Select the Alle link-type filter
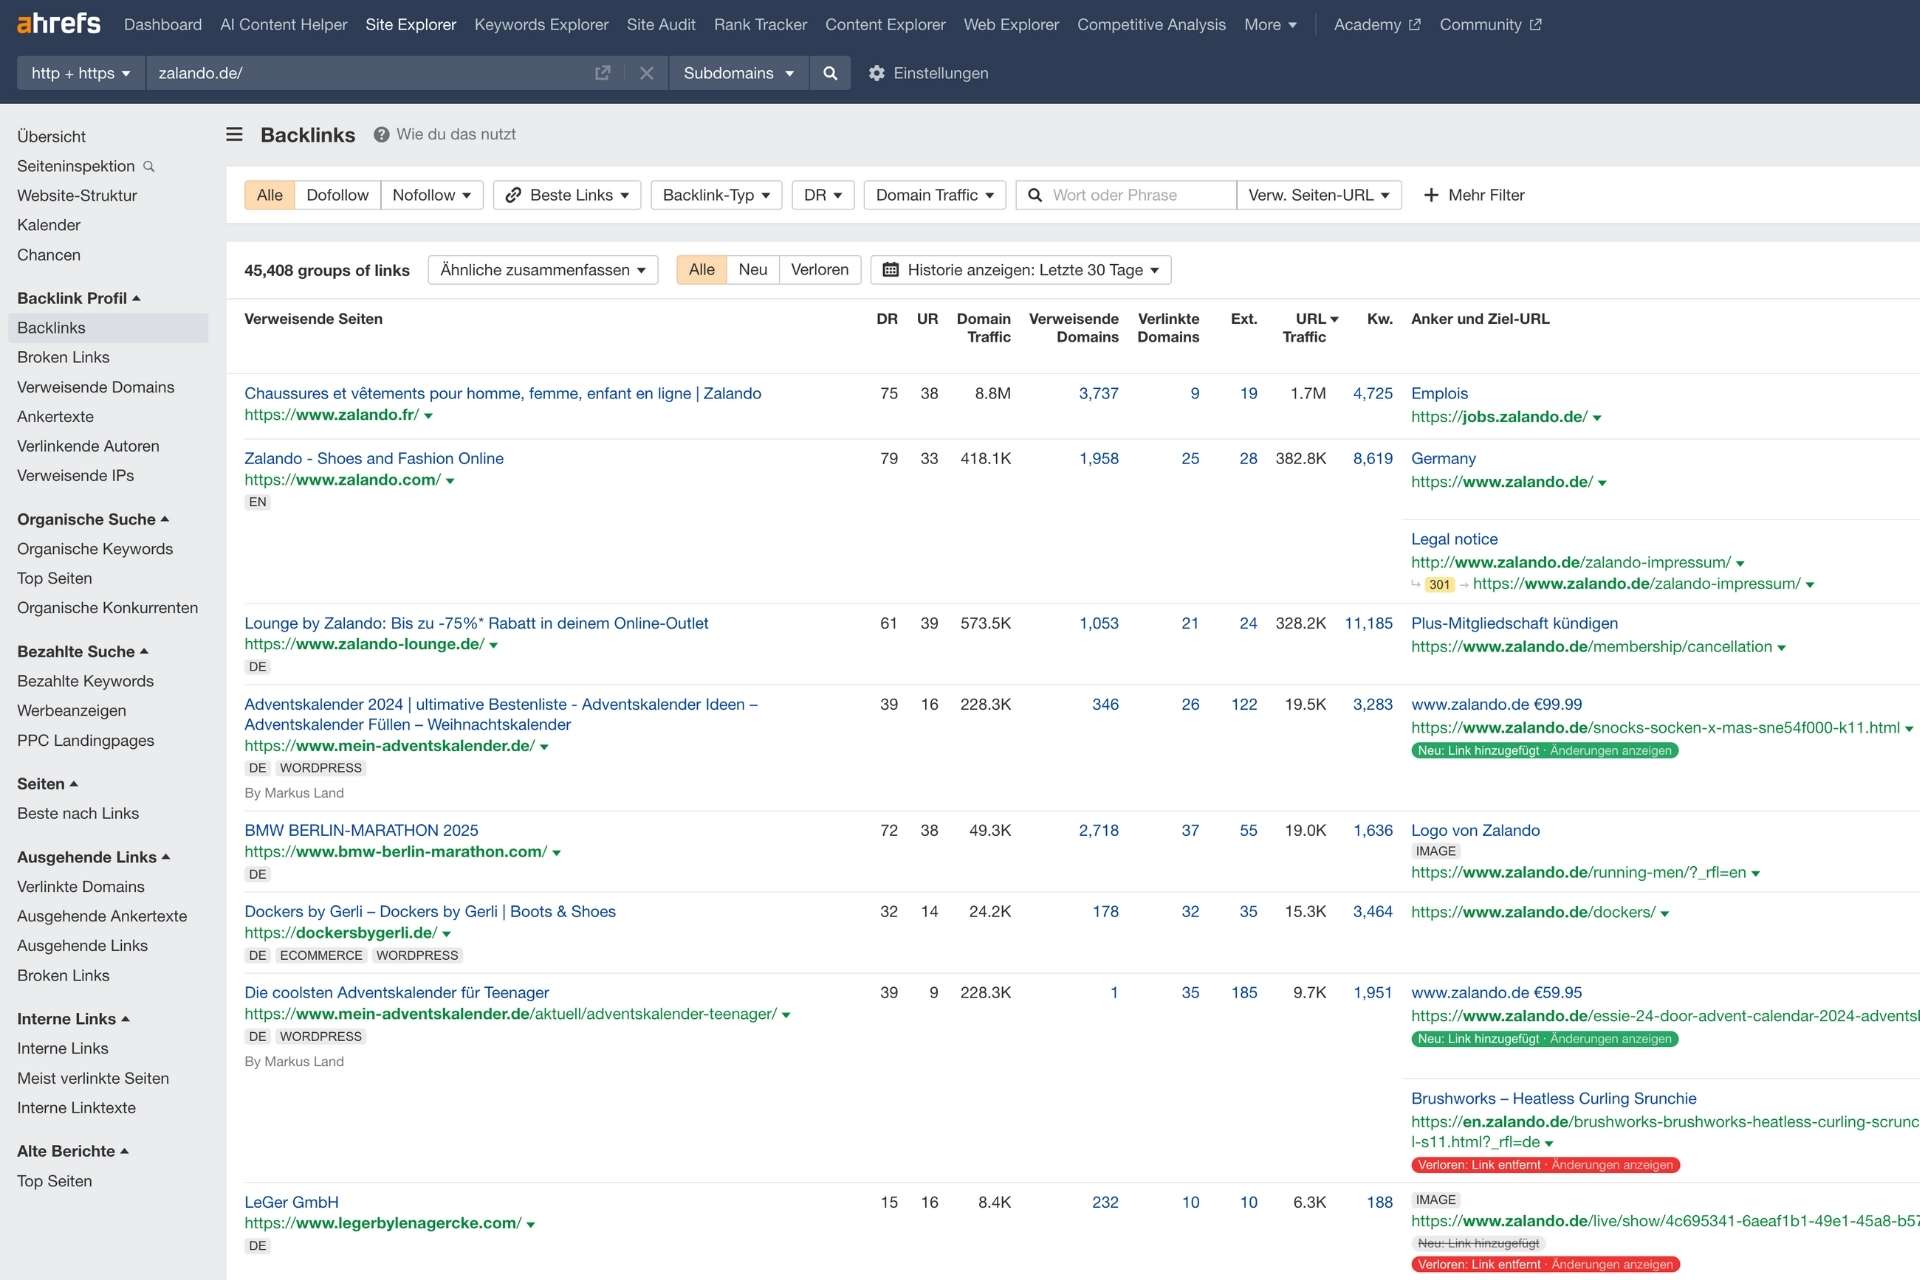 click(x=269, y=195)
